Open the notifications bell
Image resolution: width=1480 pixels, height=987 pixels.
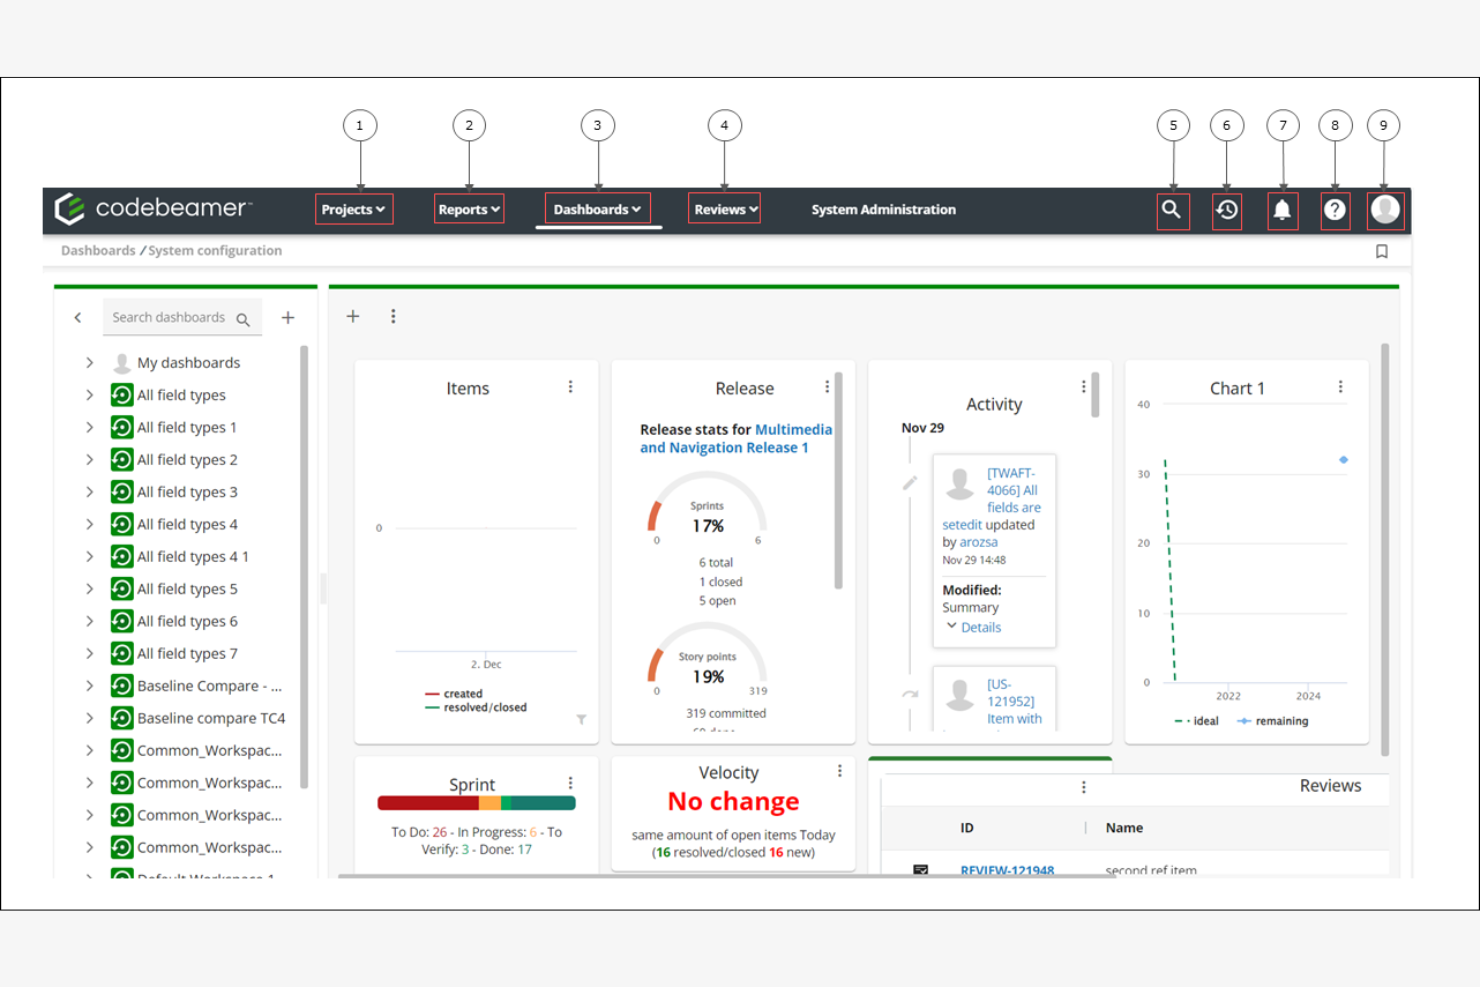1282,210
